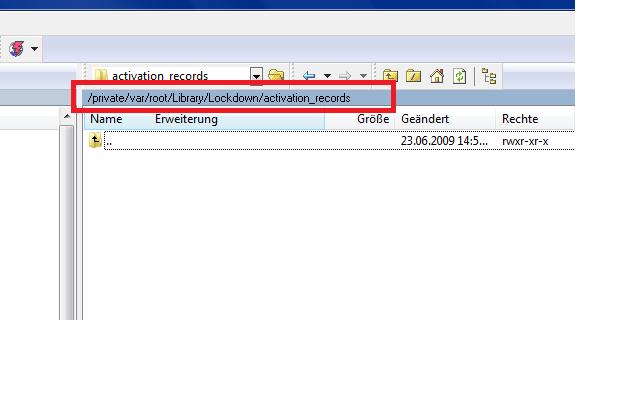Go forward to next directory
This screenshot has width=640, height=400.
[344, 75]
